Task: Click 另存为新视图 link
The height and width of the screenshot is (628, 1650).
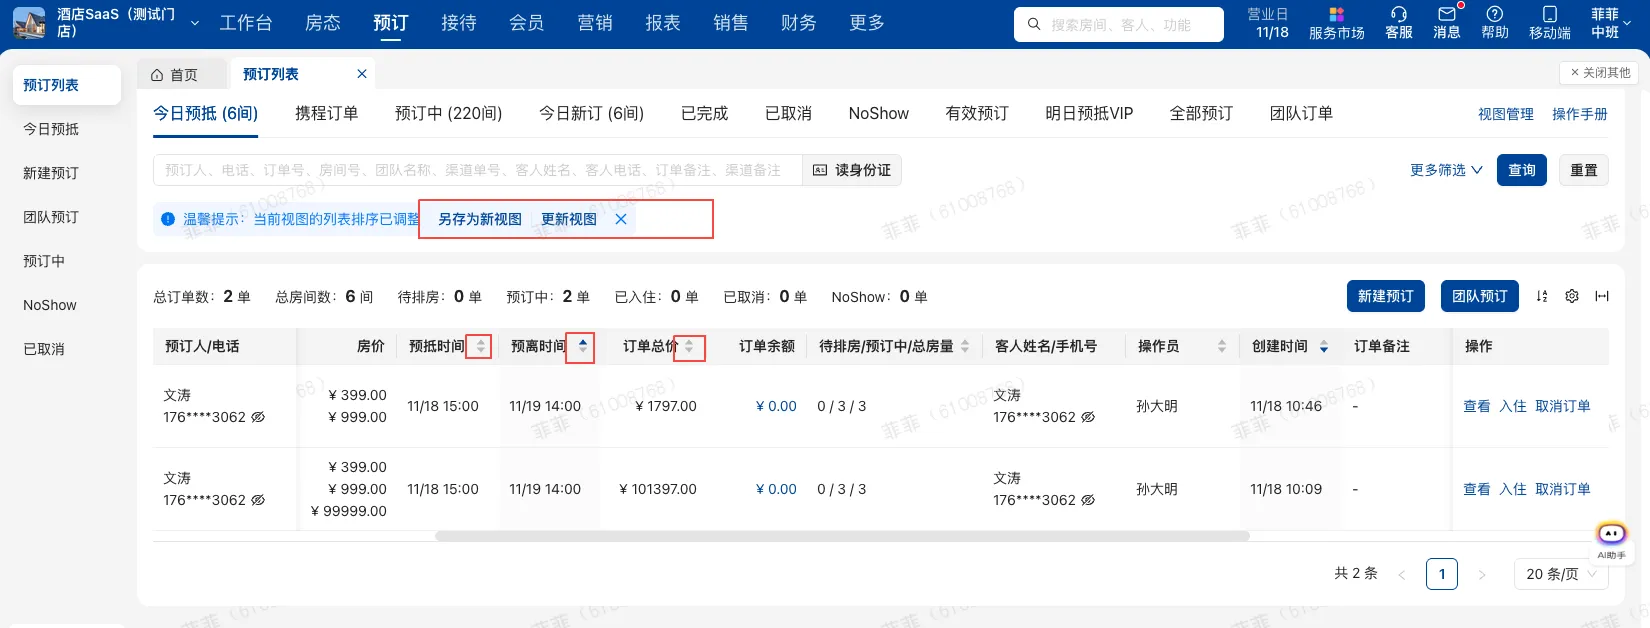Action: (x=480, y=219)
